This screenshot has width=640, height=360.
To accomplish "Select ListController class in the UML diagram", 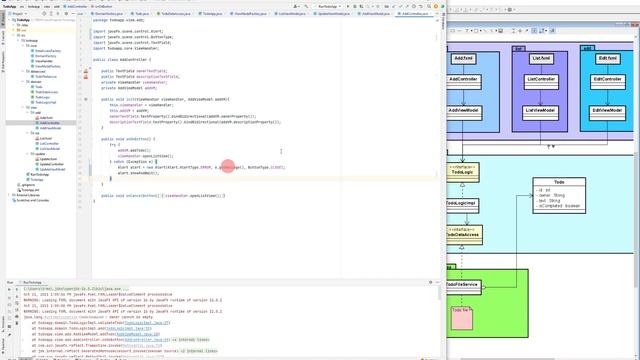I will tap(541, 81).
